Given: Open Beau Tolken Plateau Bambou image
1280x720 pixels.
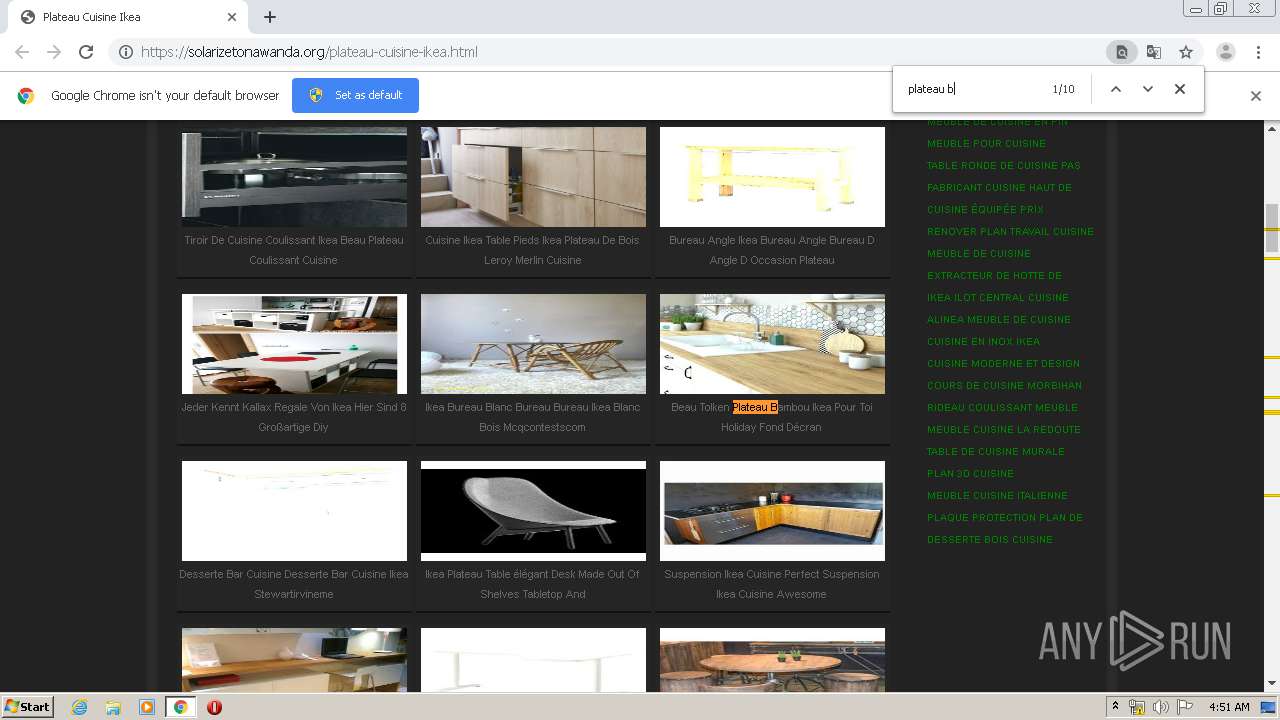Looking at the screenshot, I should click(x=772, y=344).
